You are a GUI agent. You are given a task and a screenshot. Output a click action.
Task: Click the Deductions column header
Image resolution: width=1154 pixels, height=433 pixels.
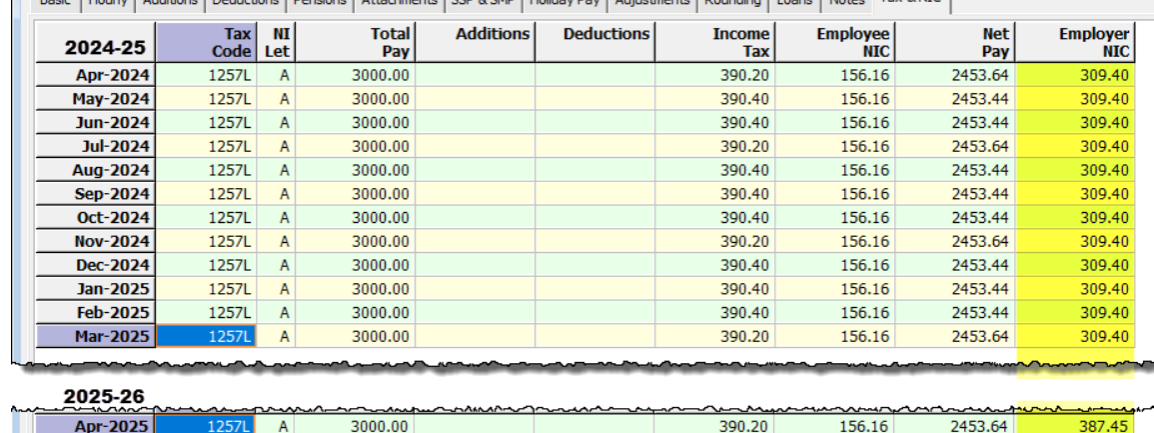pos(595,43)
